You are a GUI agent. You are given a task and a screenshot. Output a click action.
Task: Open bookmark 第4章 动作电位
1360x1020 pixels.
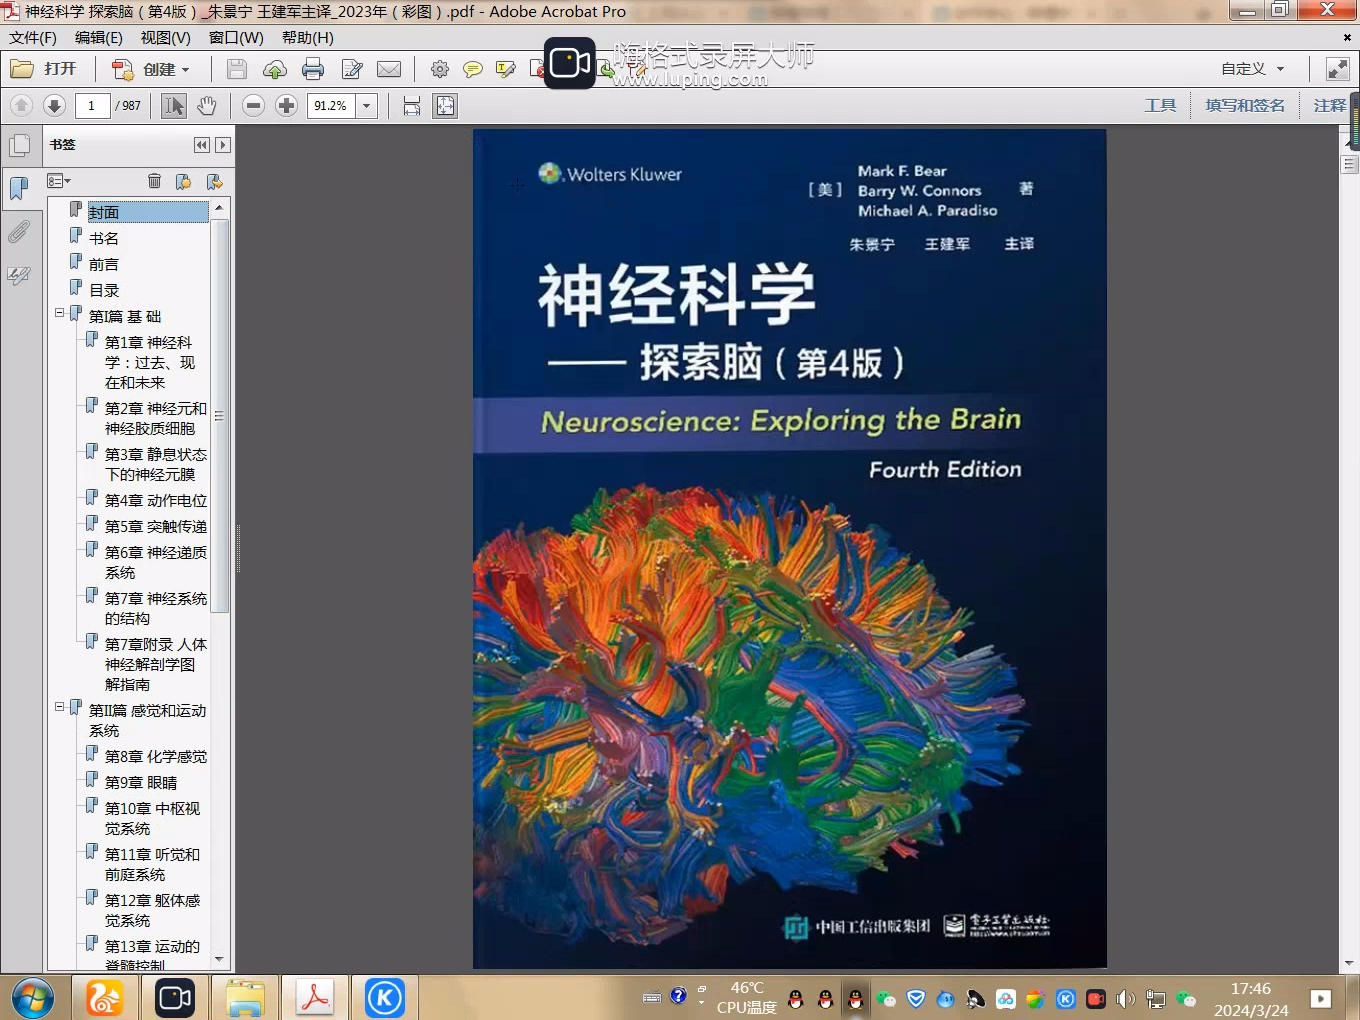(156, 500)
